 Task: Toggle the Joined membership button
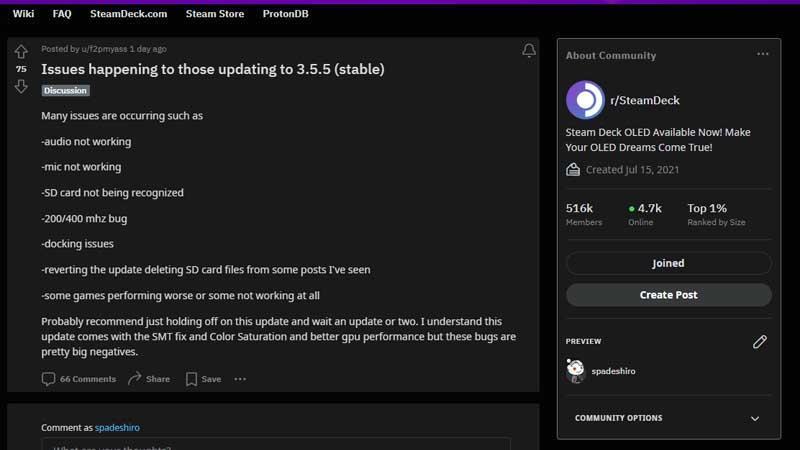tap(668, 263)
